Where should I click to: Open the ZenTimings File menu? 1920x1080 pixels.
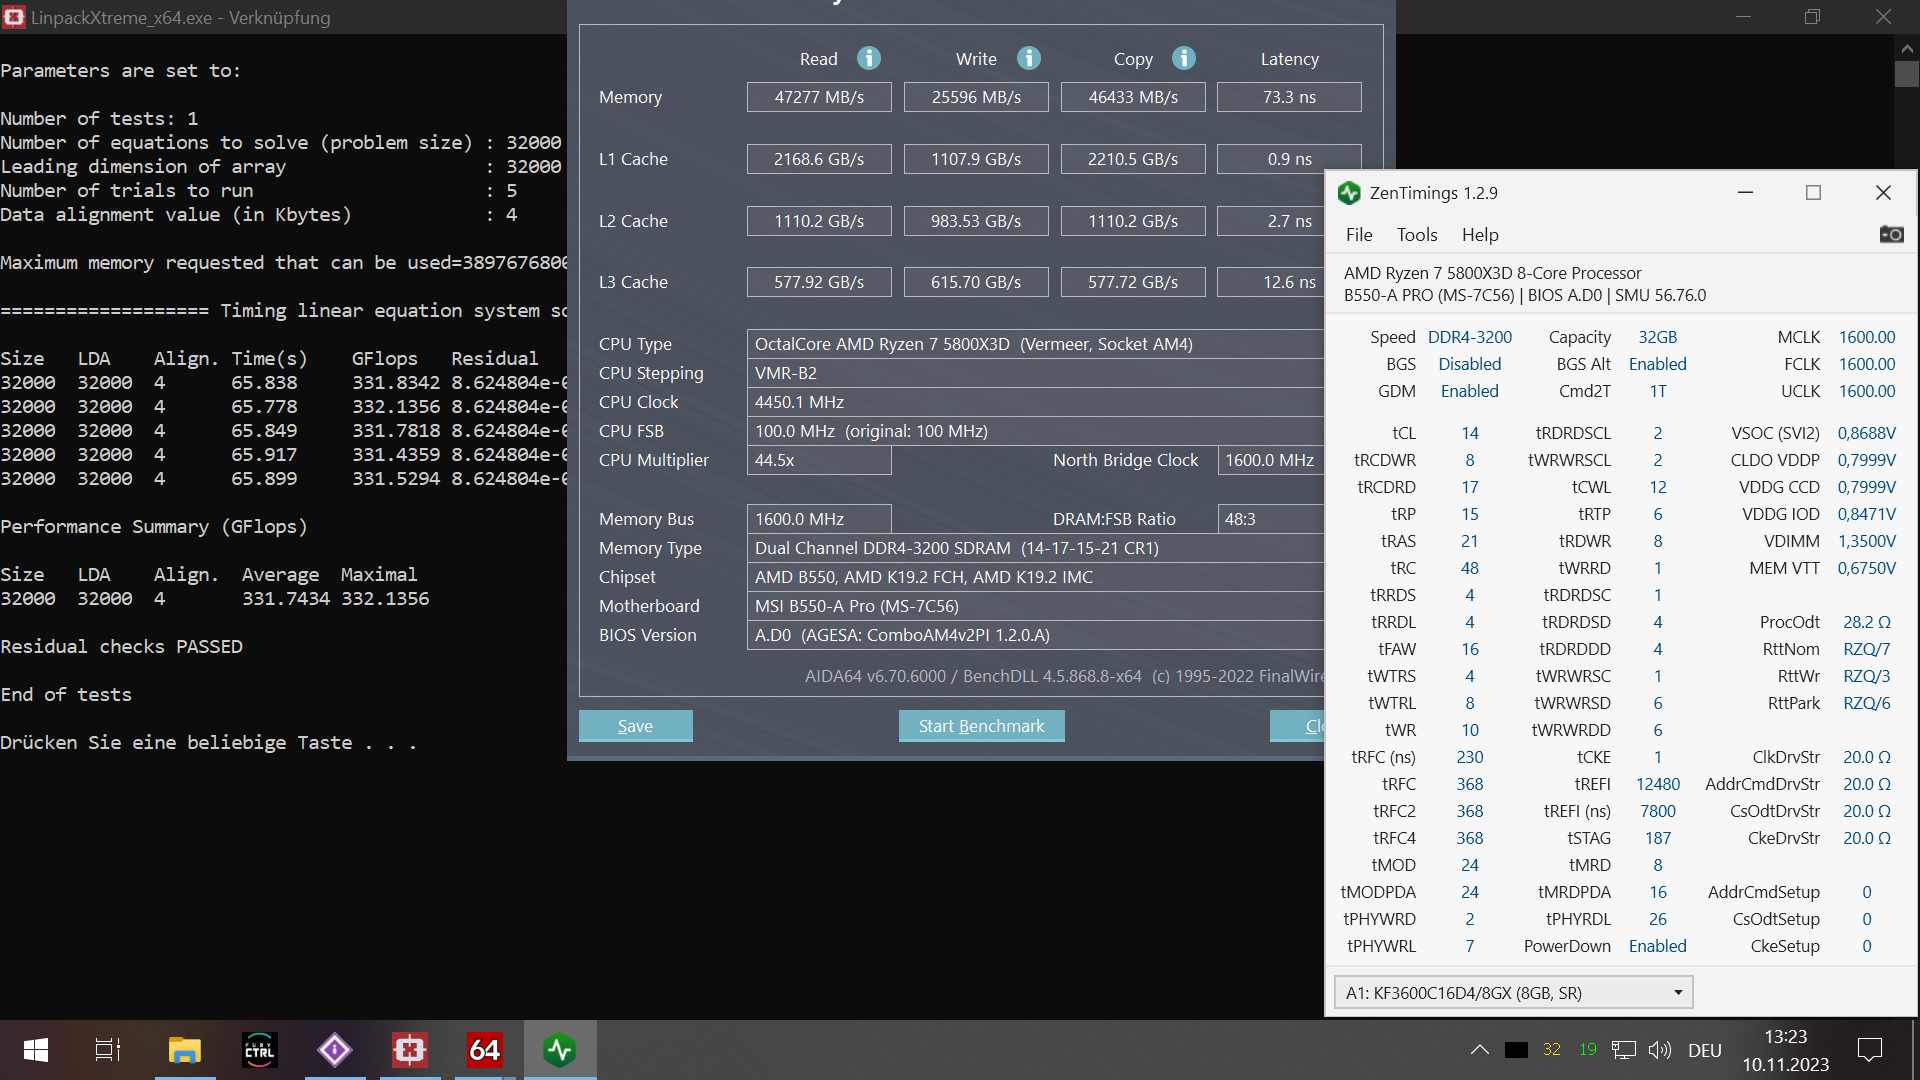tap(1359, 234)
